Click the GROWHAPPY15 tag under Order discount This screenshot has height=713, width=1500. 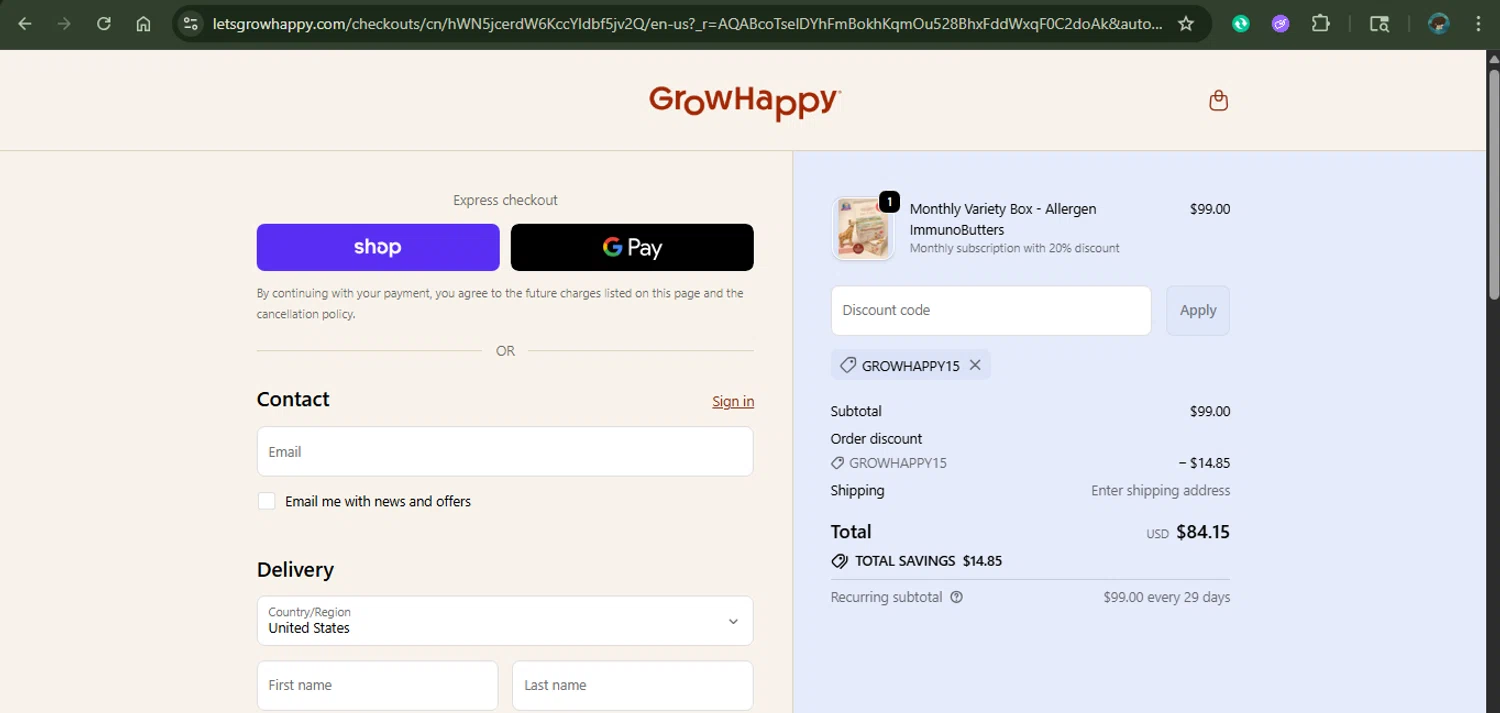(x=888, y=463)
